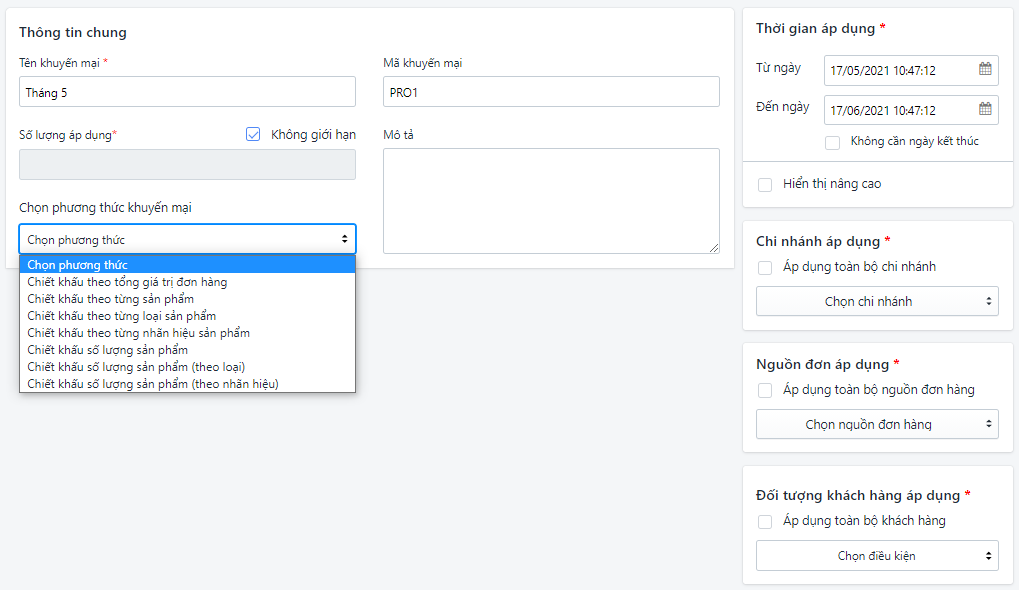Check Không cần ngày kết thúc option
The width and height of the screenshot is (1019, 590).
pyautogui.click(x=832, y=142)
